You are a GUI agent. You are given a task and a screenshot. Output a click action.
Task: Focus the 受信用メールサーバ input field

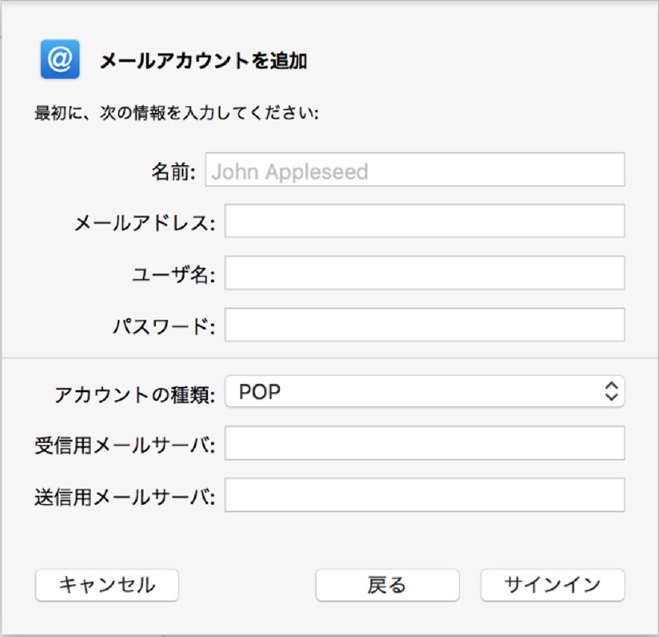click(424, 443)
